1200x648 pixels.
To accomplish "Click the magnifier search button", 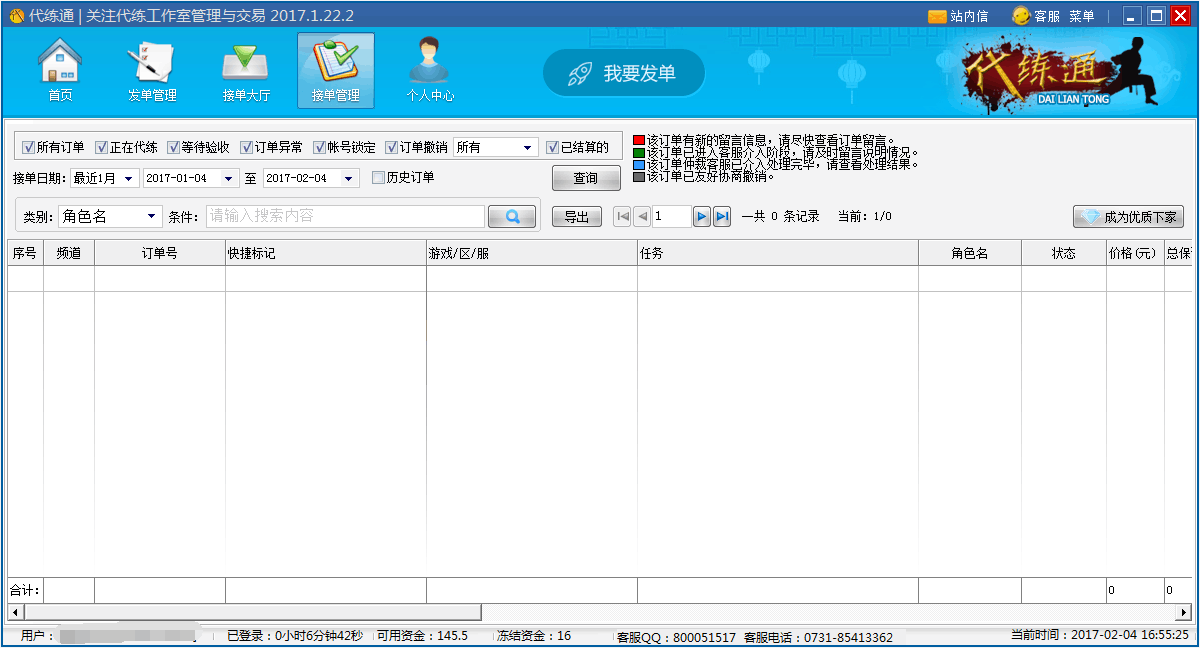I will [x=512, y=216].
